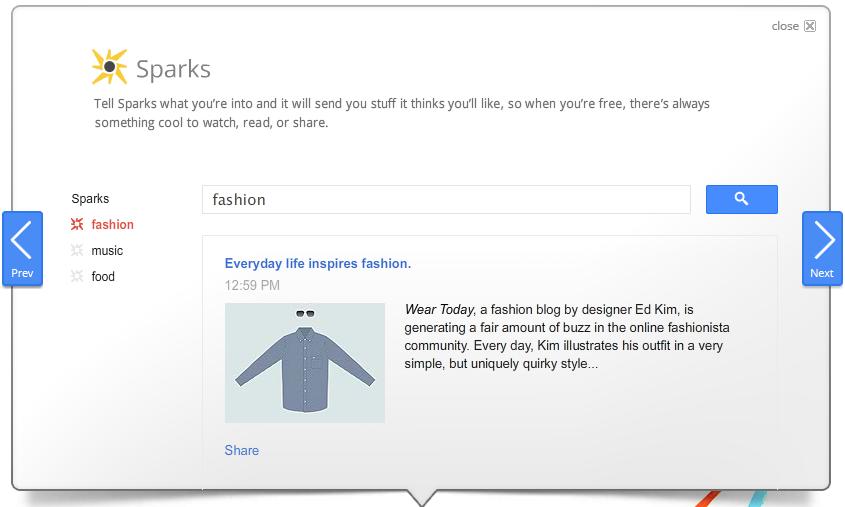The width and height of the screenshot is (845, 507).
Task: Open "Everyday life inspires fashion" article
Action: coord(317,264)
